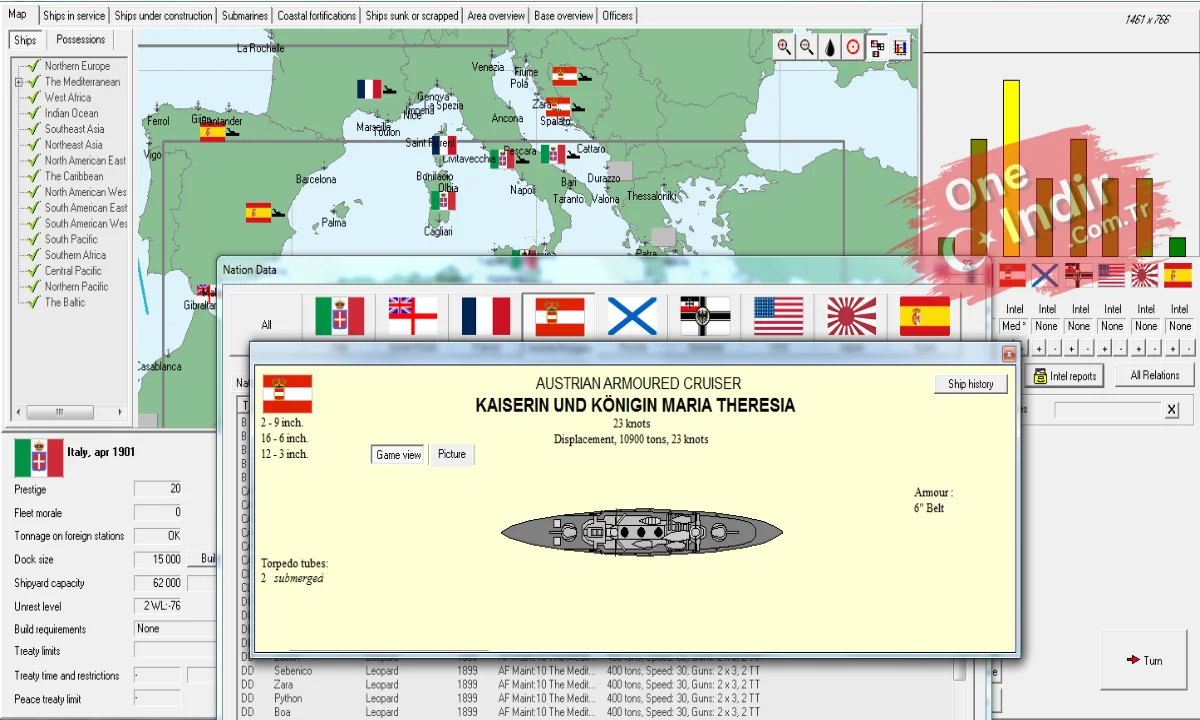The height and width of the screenshot is (720, 1200).
Task: Click the area tree horizontal scrollbar
Action: (x=70, y=412)
